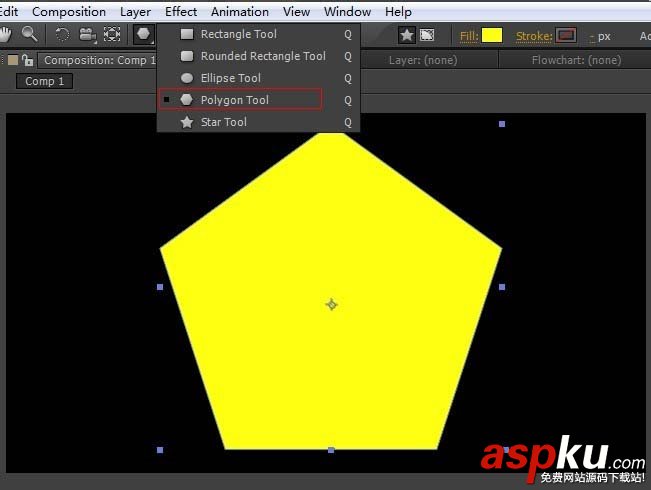651x490 pixels.
Task: Enable Tool Creates Shape star button
Action: tap(407, 35)
